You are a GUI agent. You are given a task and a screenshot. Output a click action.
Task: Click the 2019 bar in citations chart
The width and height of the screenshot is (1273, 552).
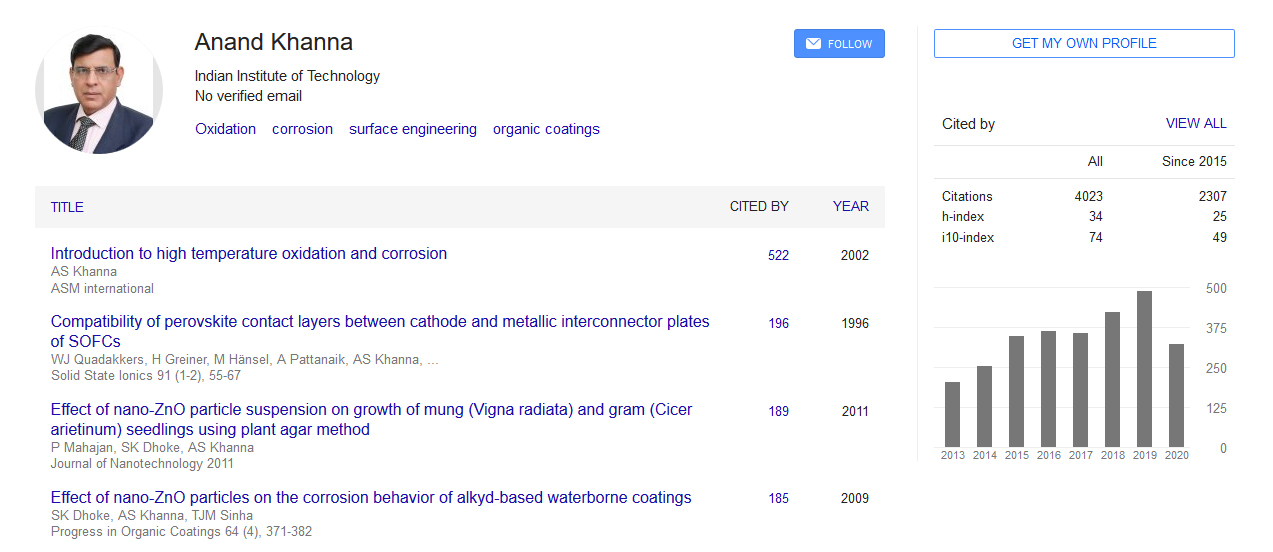click(x=1144, y=369)
